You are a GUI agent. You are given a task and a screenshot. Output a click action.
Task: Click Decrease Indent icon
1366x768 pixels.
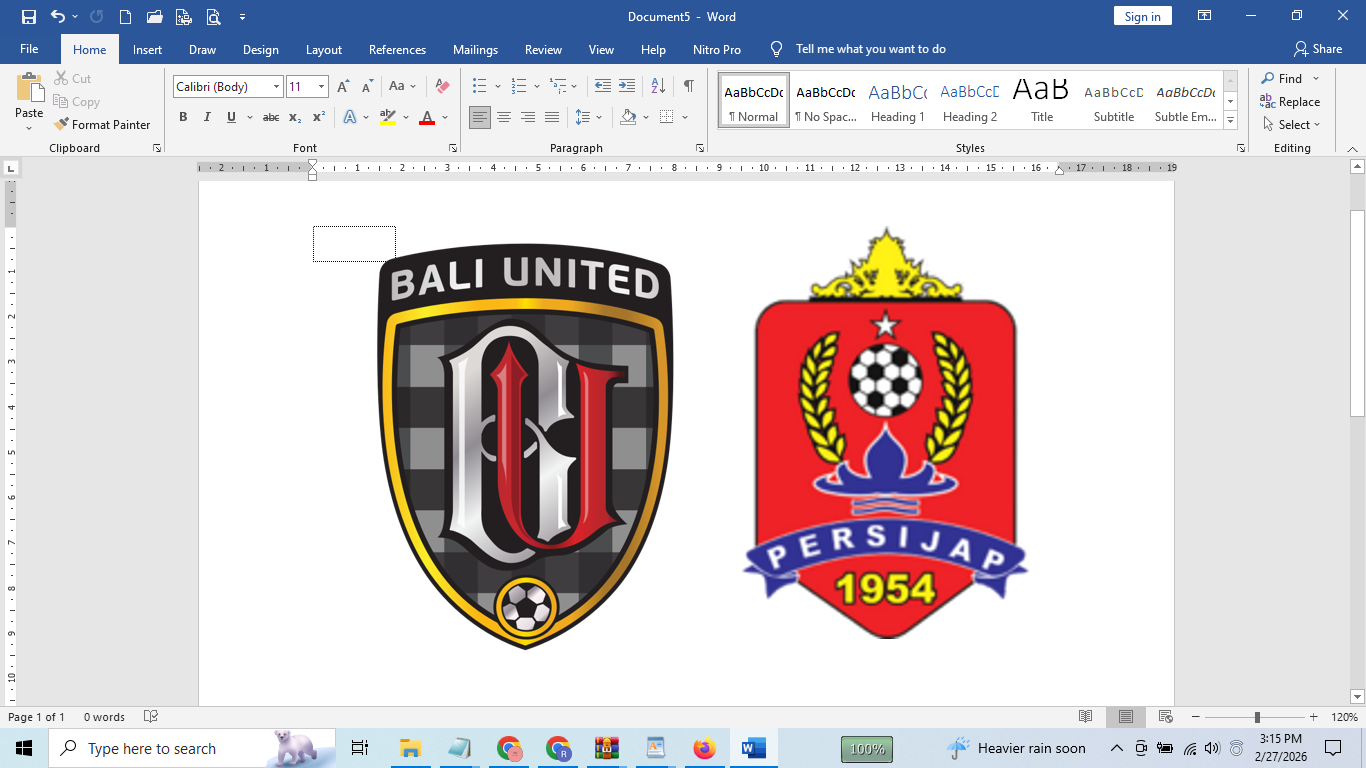(x=602, y=87)
